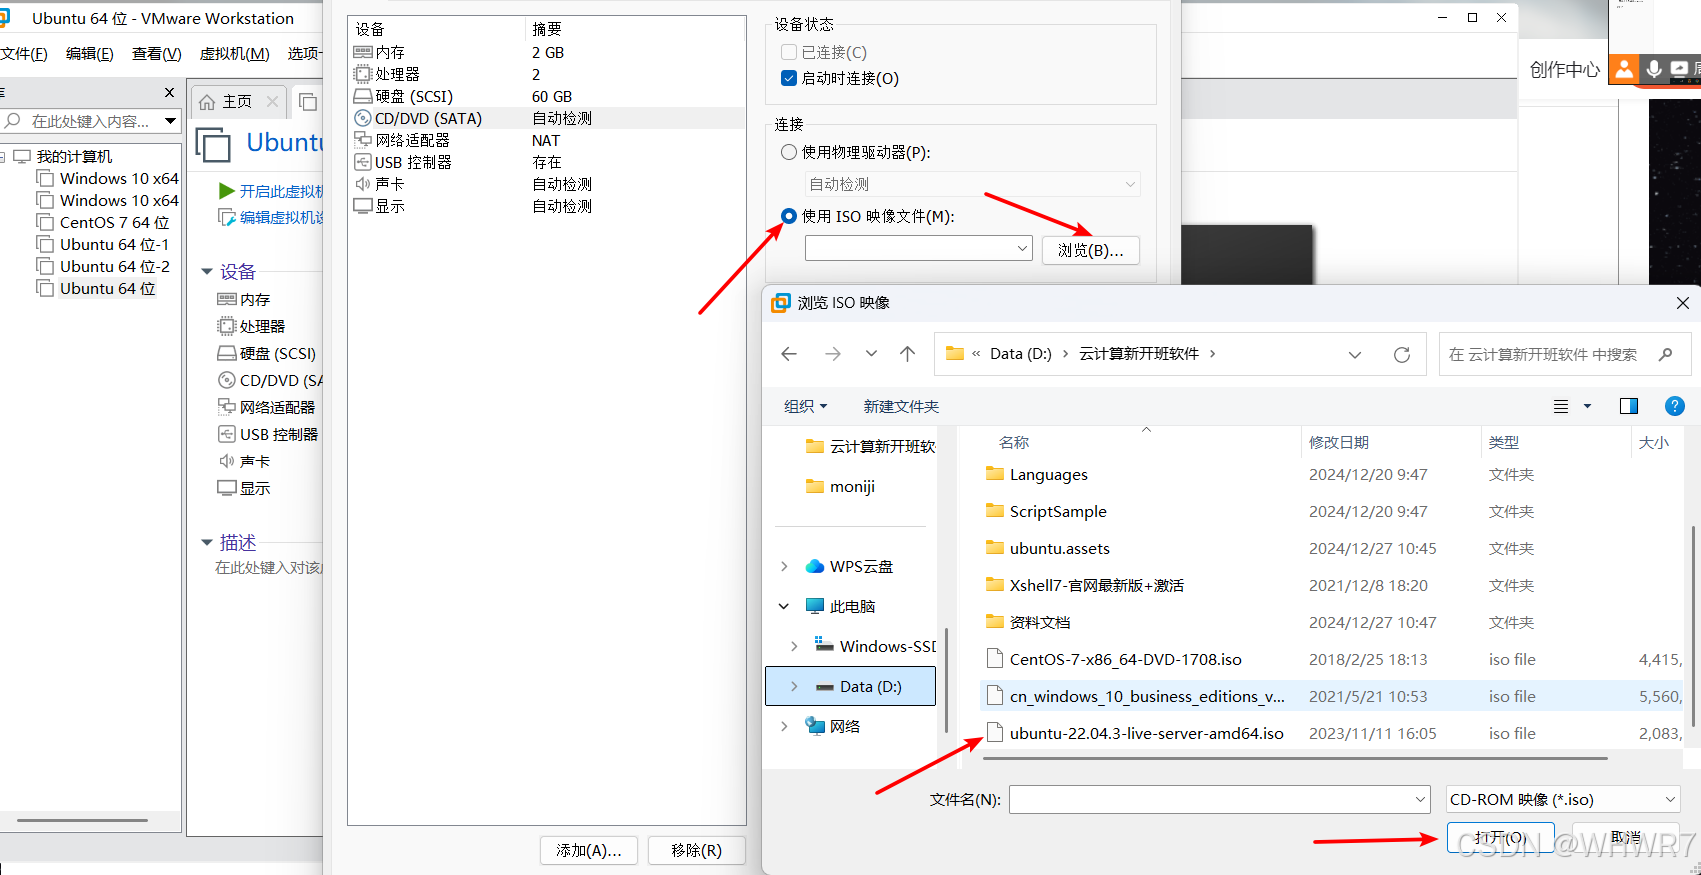This screenshot has width=1701, height=875.
Task: Click the 打开(O) button
Action: [x=1500, y=837]
